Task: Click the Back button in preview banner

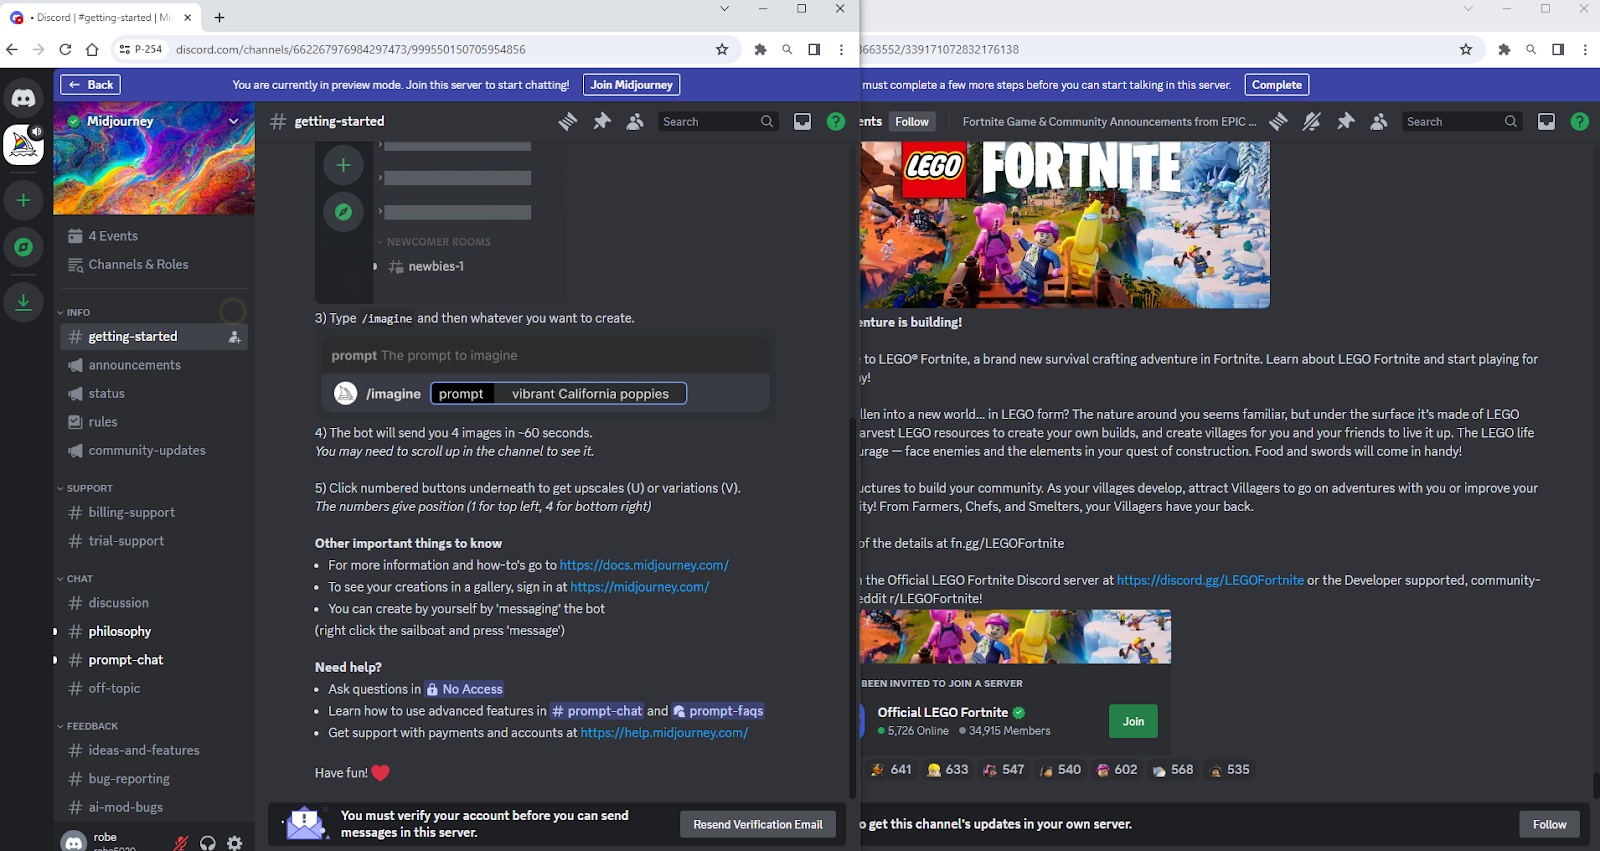Action: pos(91,85)
